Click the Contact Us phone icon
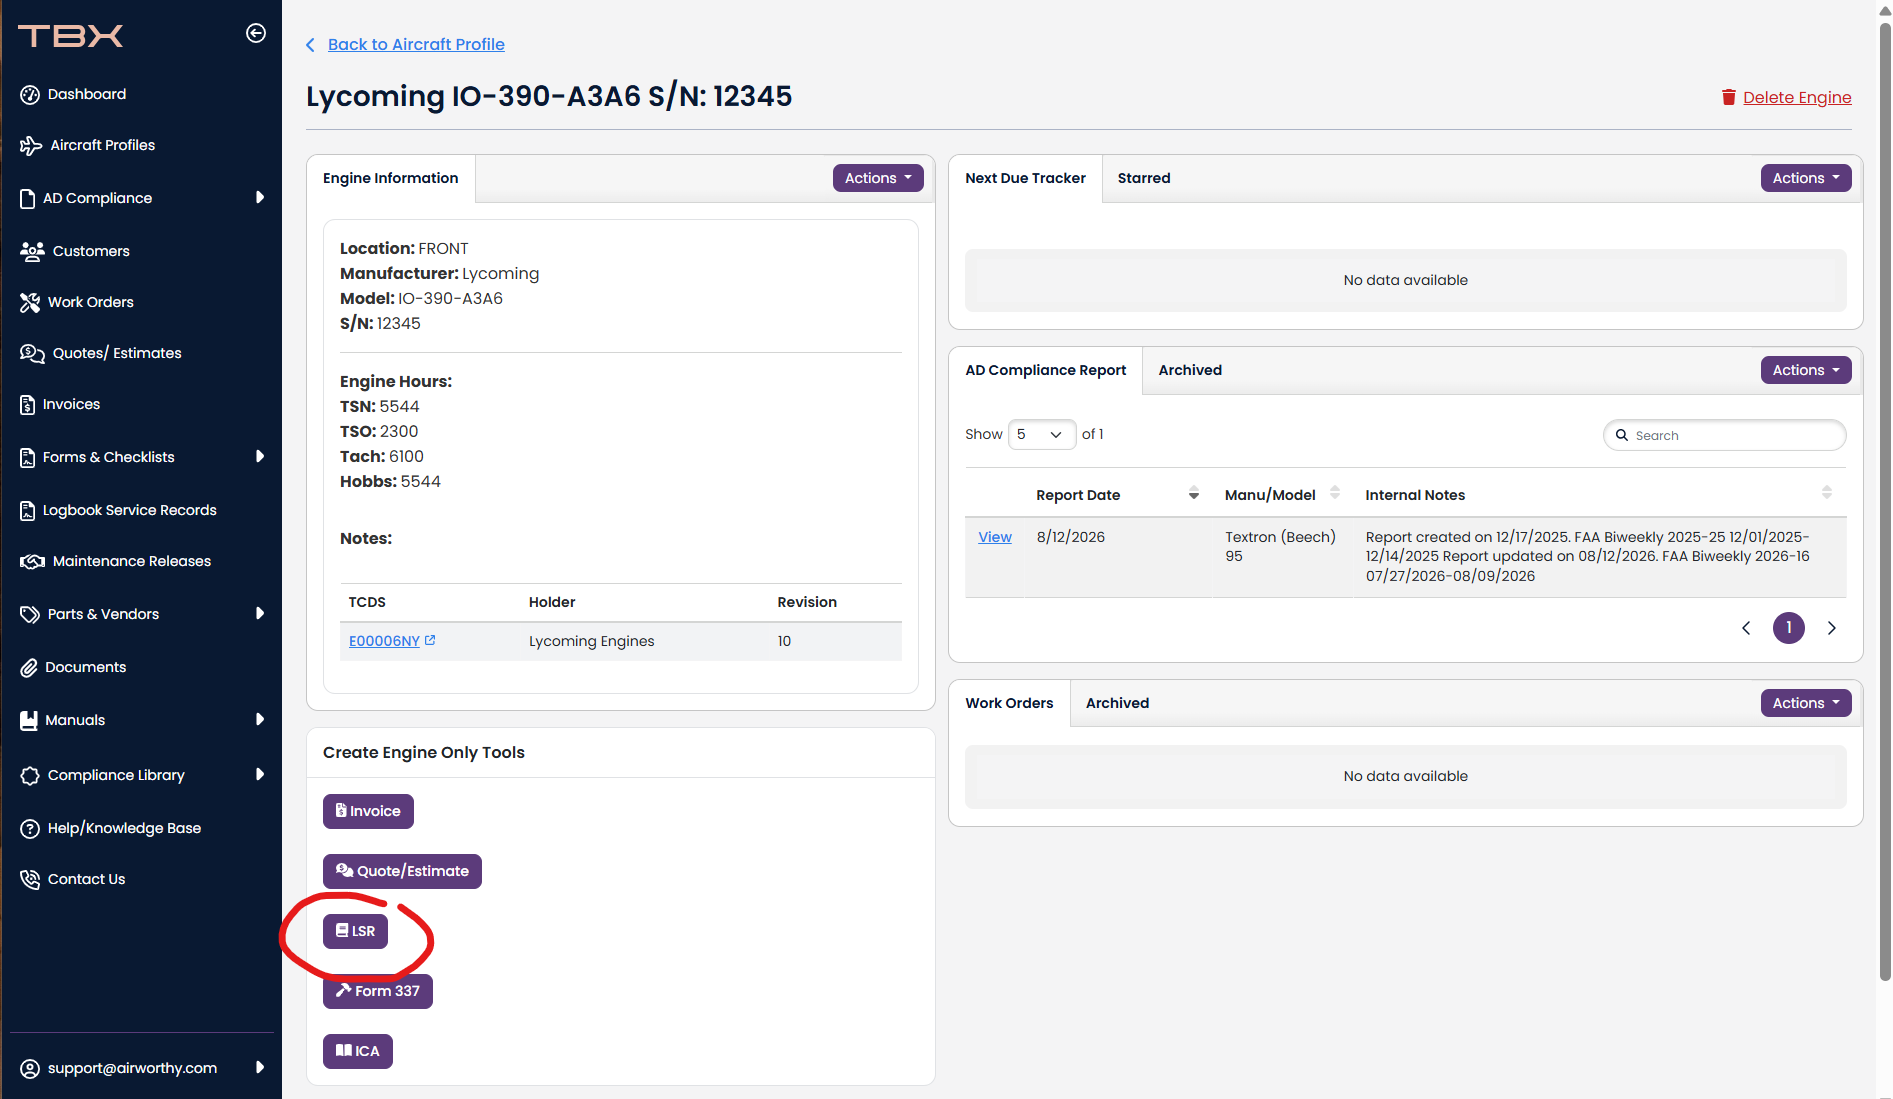The width and height of the screenshot is (1893, 1099). coord(30,880)
